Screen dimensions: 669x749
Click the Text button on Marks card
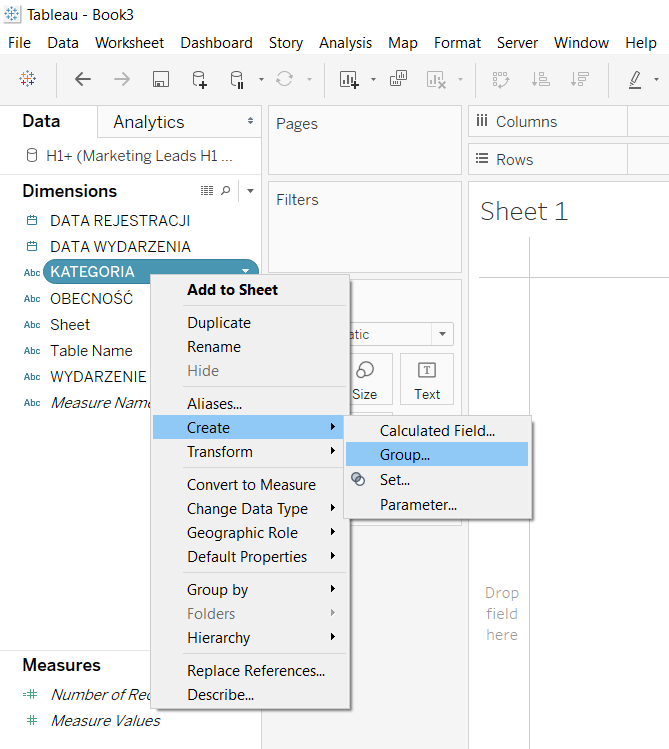click(427, 380)
